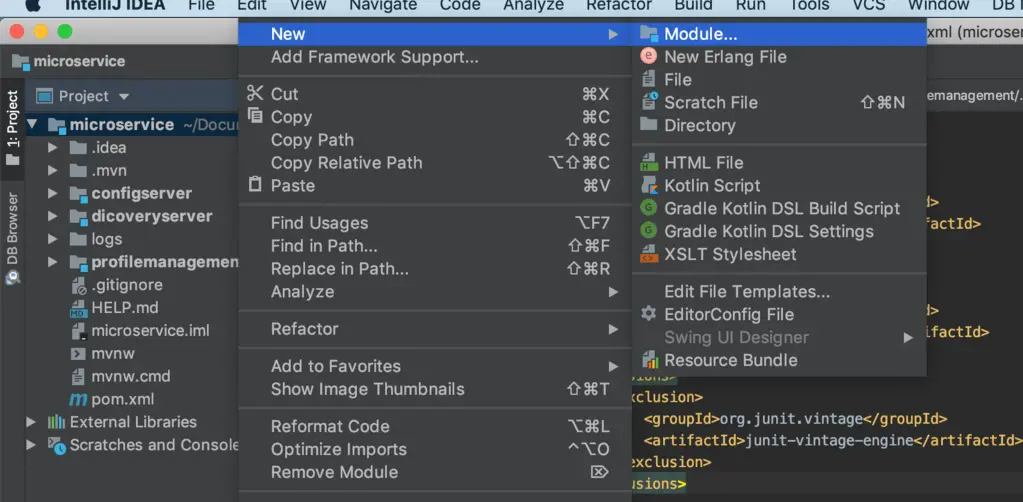1023x502 pixels.
Task: Open the Refactor submenu in context menu
Action: pyautogui.click(x=435, y=328)
